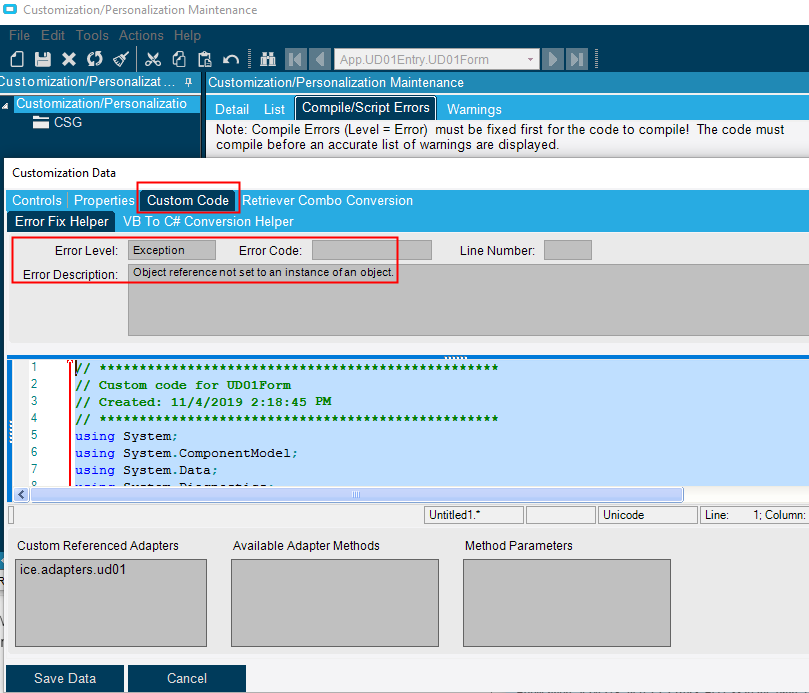Select the CSG folder tree item
Image resolution: width=809 pixels, height=693 pixels.
pyautogui.click(x=68, y=123)
